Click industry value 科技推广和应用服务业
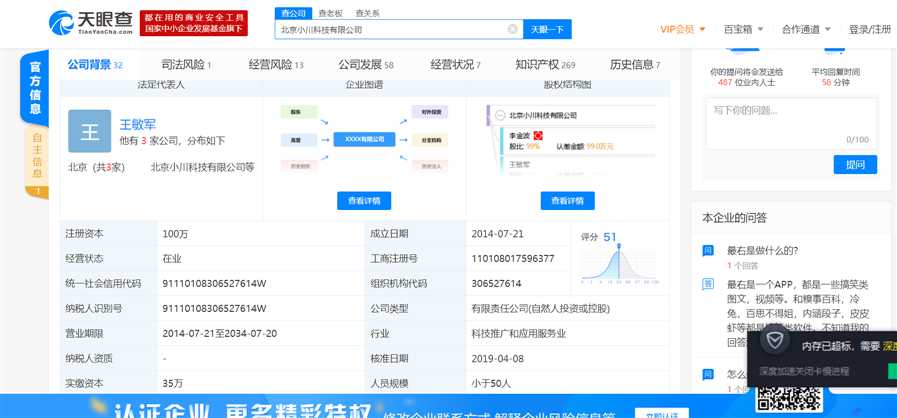Image resolution: width=897 pixels, height=418 pixels. (x=518, y=333)
